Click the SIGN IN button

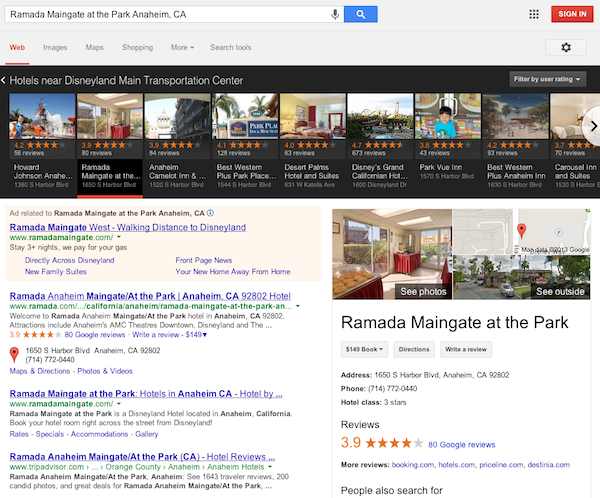(572, 14)
